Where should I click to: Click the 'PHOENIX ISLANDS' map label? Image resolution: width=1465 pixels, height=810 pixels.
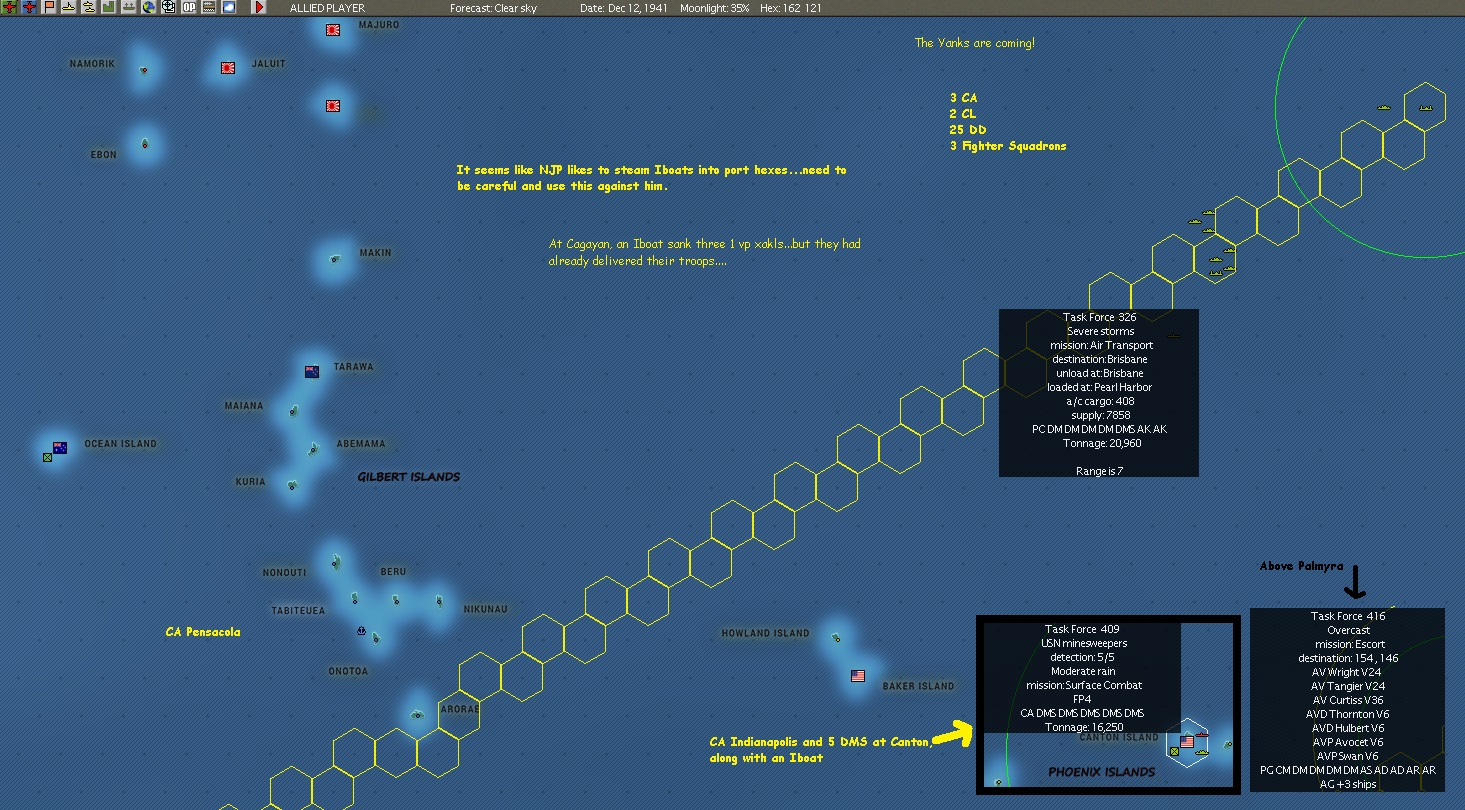click(1101, 772)
